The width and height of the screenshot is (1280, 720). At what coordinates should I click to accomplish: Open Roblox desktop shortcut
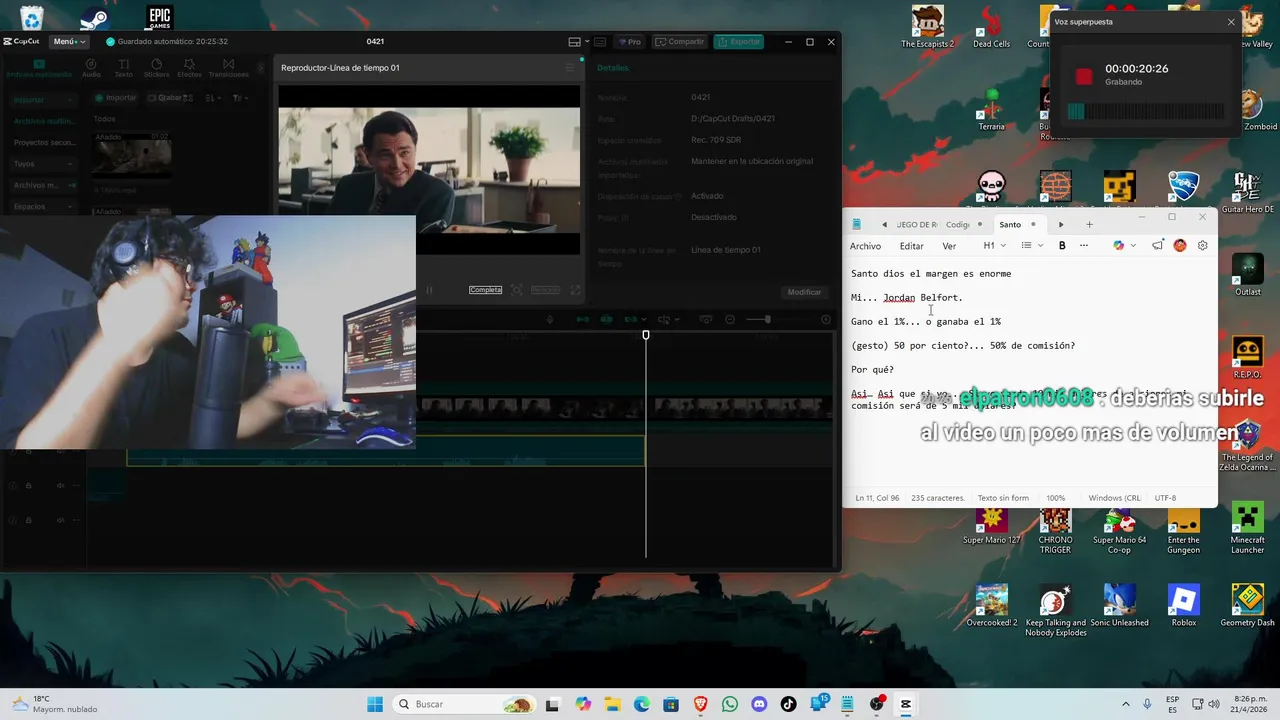[1184, 606]
